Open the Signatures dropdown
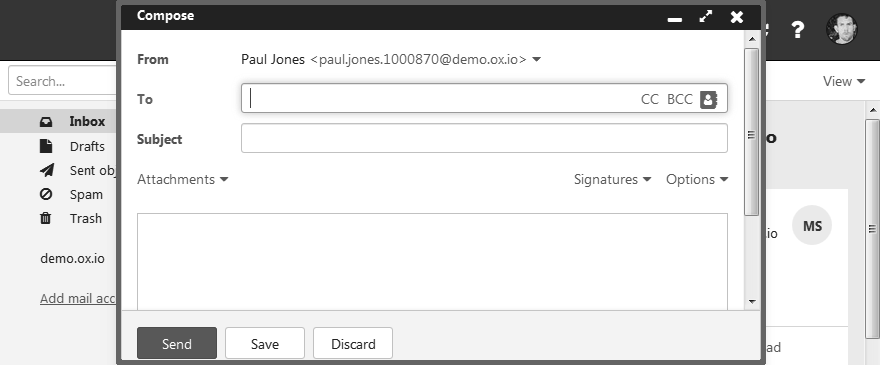Viewport: 880px width, 365px height. [x=612, y=180]
